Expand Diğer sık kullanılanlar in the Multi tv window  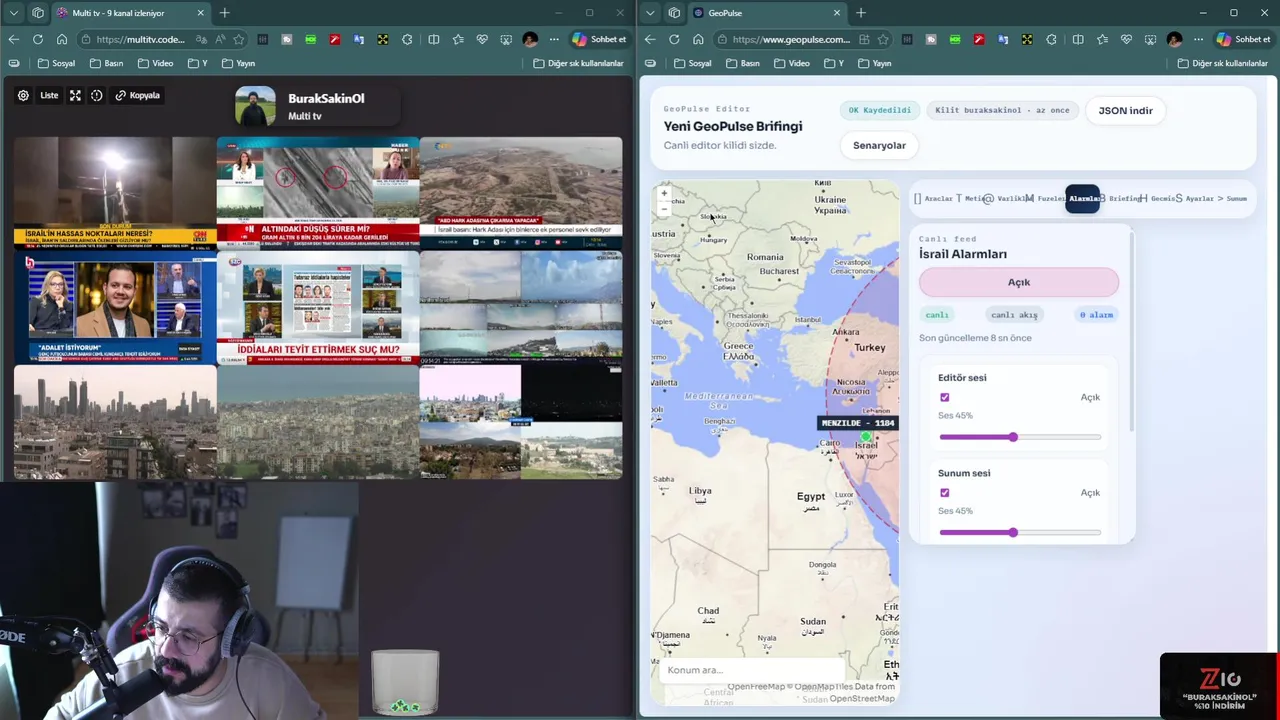(x=578, y=63)
